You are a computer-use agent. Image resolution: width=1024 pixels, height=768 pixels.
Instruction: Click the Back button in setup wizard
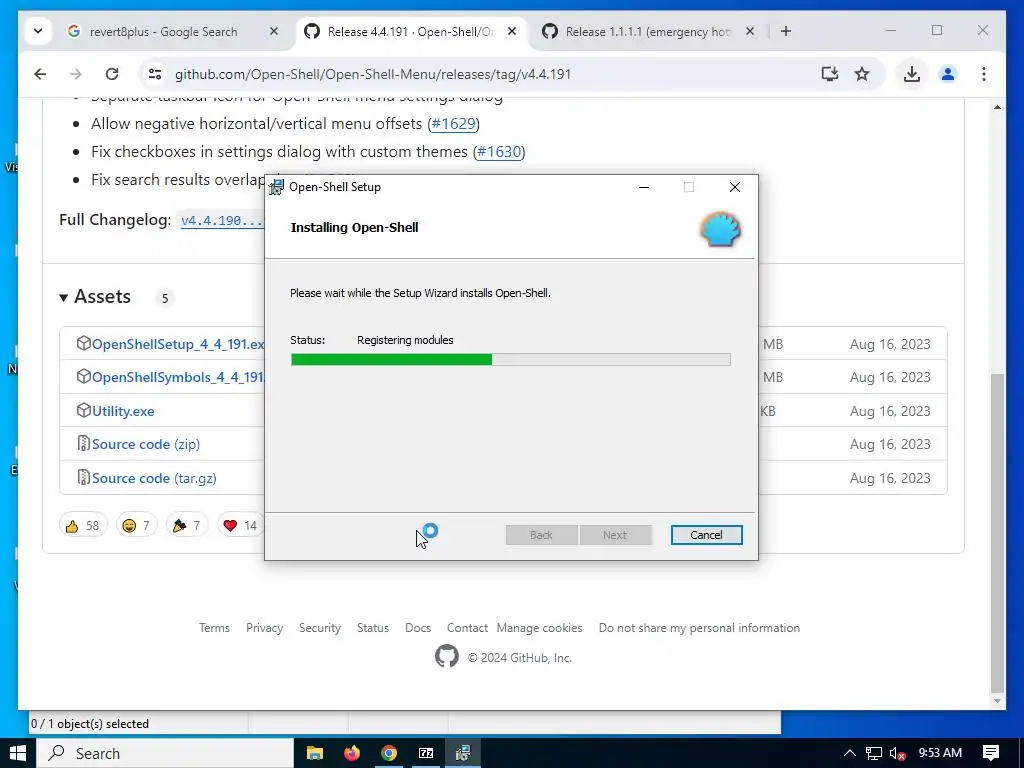tap(541, 535)
